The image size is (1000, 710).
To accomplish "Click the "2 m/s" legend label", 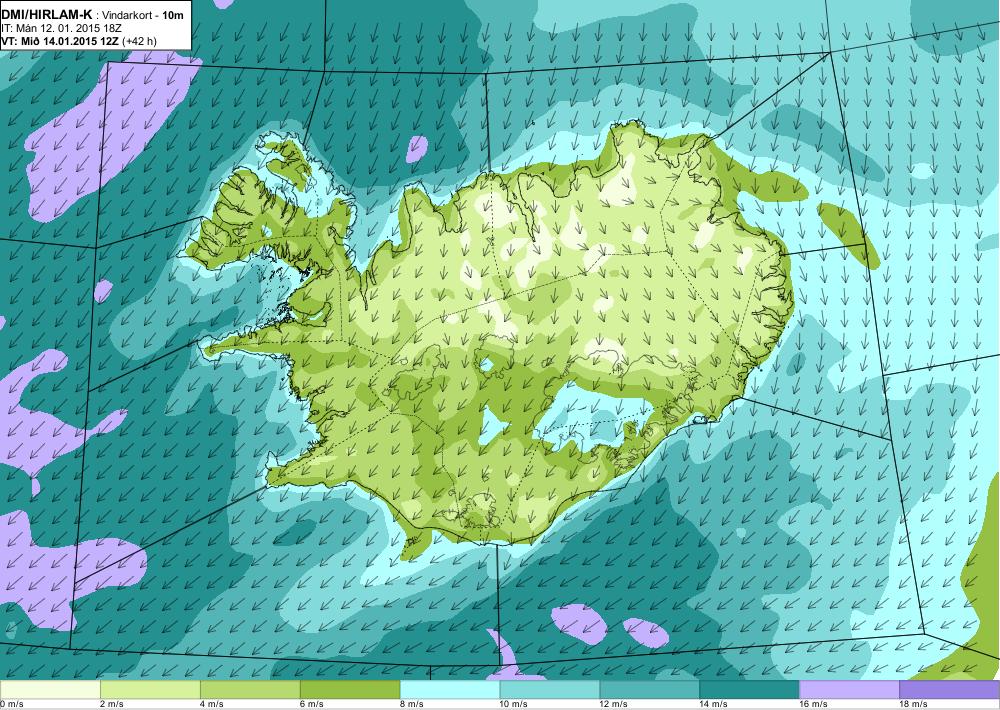I will point(112,704).
